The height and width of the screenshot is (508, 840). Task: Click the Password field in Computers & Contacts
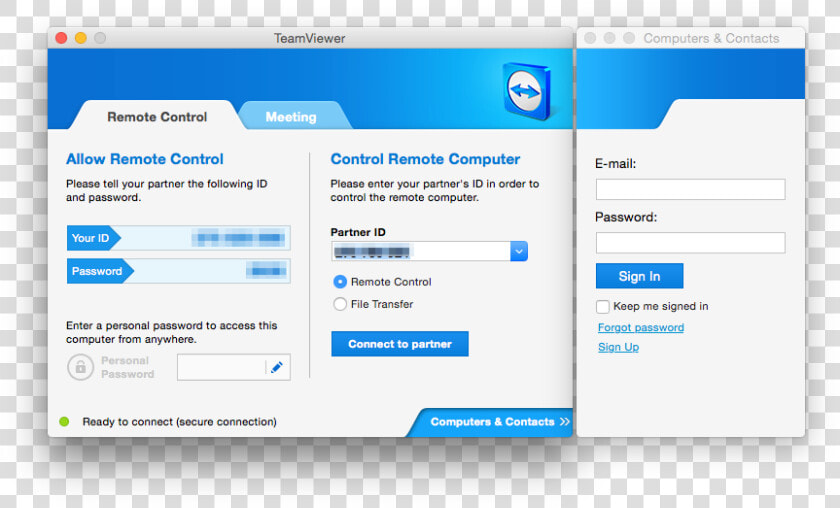coord(691,243)
